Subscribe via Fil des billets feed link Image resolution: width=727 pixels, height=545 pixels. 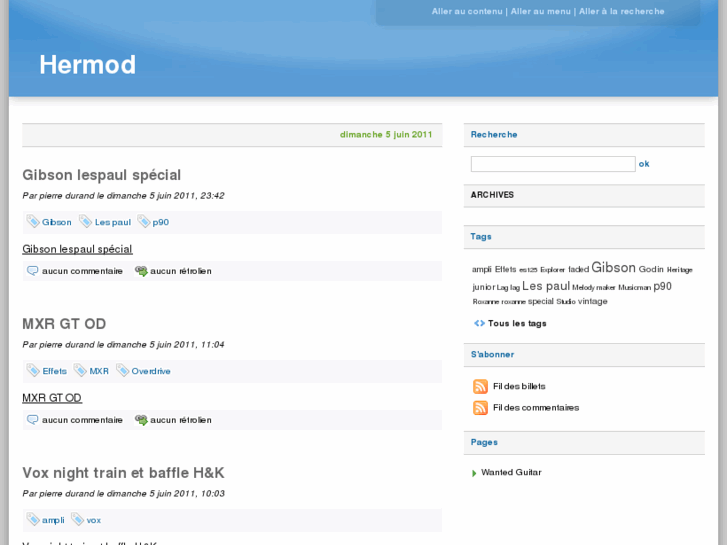[x=519, y=386]
